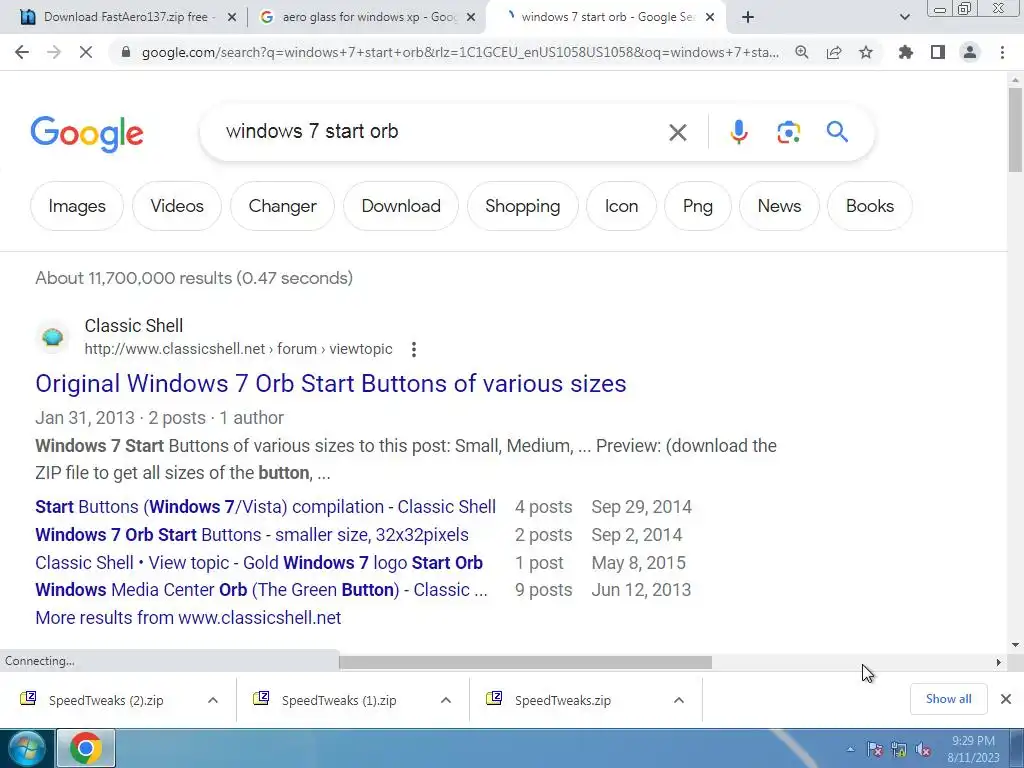Open Windows Media Center Orb link

pos(261,590)
